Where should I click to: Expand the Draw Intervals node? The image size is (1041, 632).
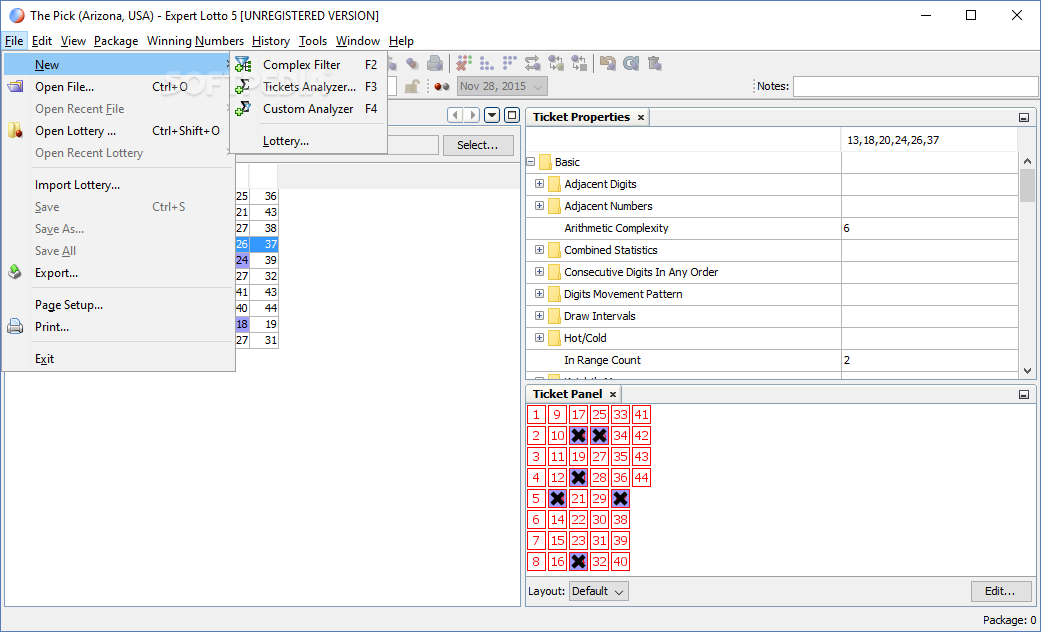[x=540, y=315]
